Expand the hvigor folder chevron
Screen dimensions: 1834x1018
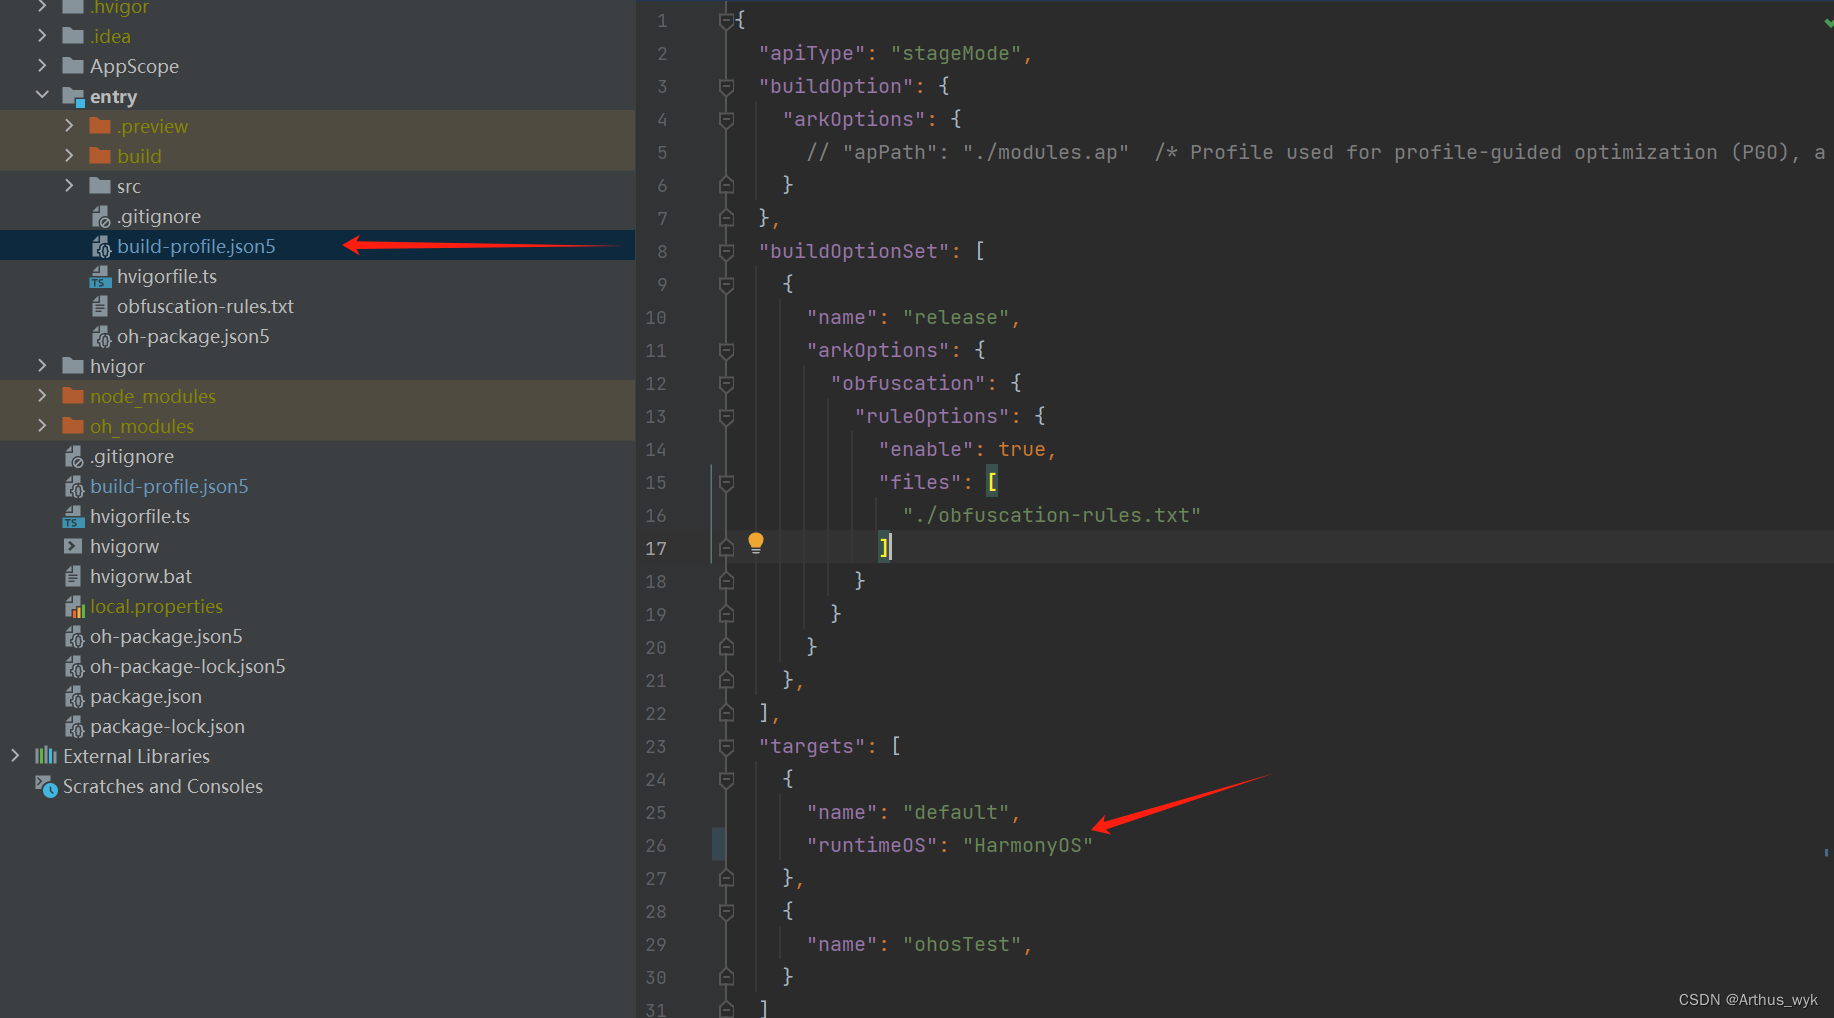pyautogui.click(x=42, y=365)
